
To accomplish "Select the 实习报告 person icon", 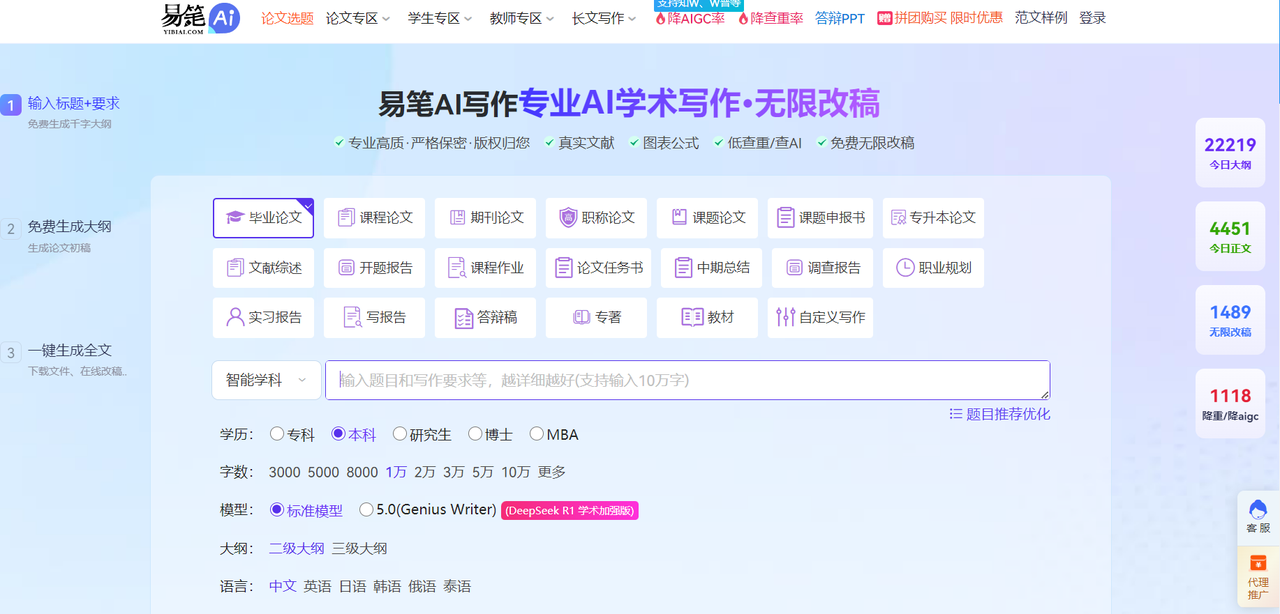I will coord(235,317).
